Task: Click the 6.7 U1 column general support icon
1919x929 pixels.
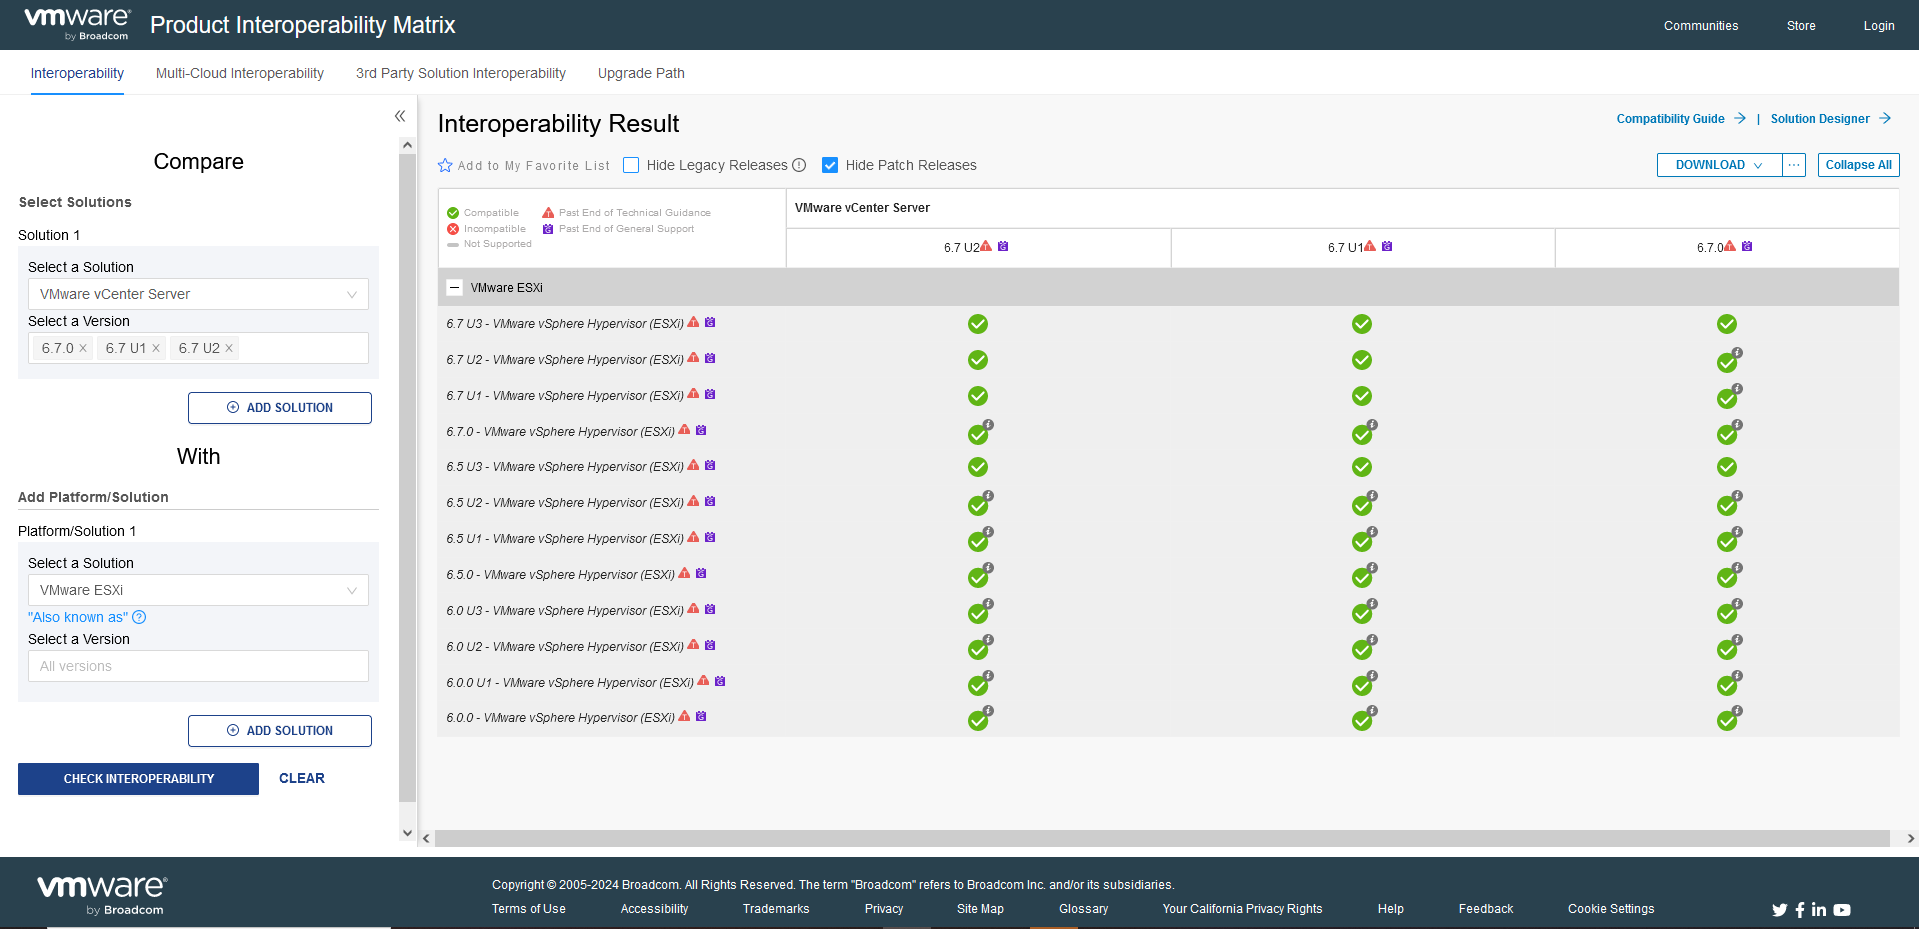Action: click(x=1387, y=246)
